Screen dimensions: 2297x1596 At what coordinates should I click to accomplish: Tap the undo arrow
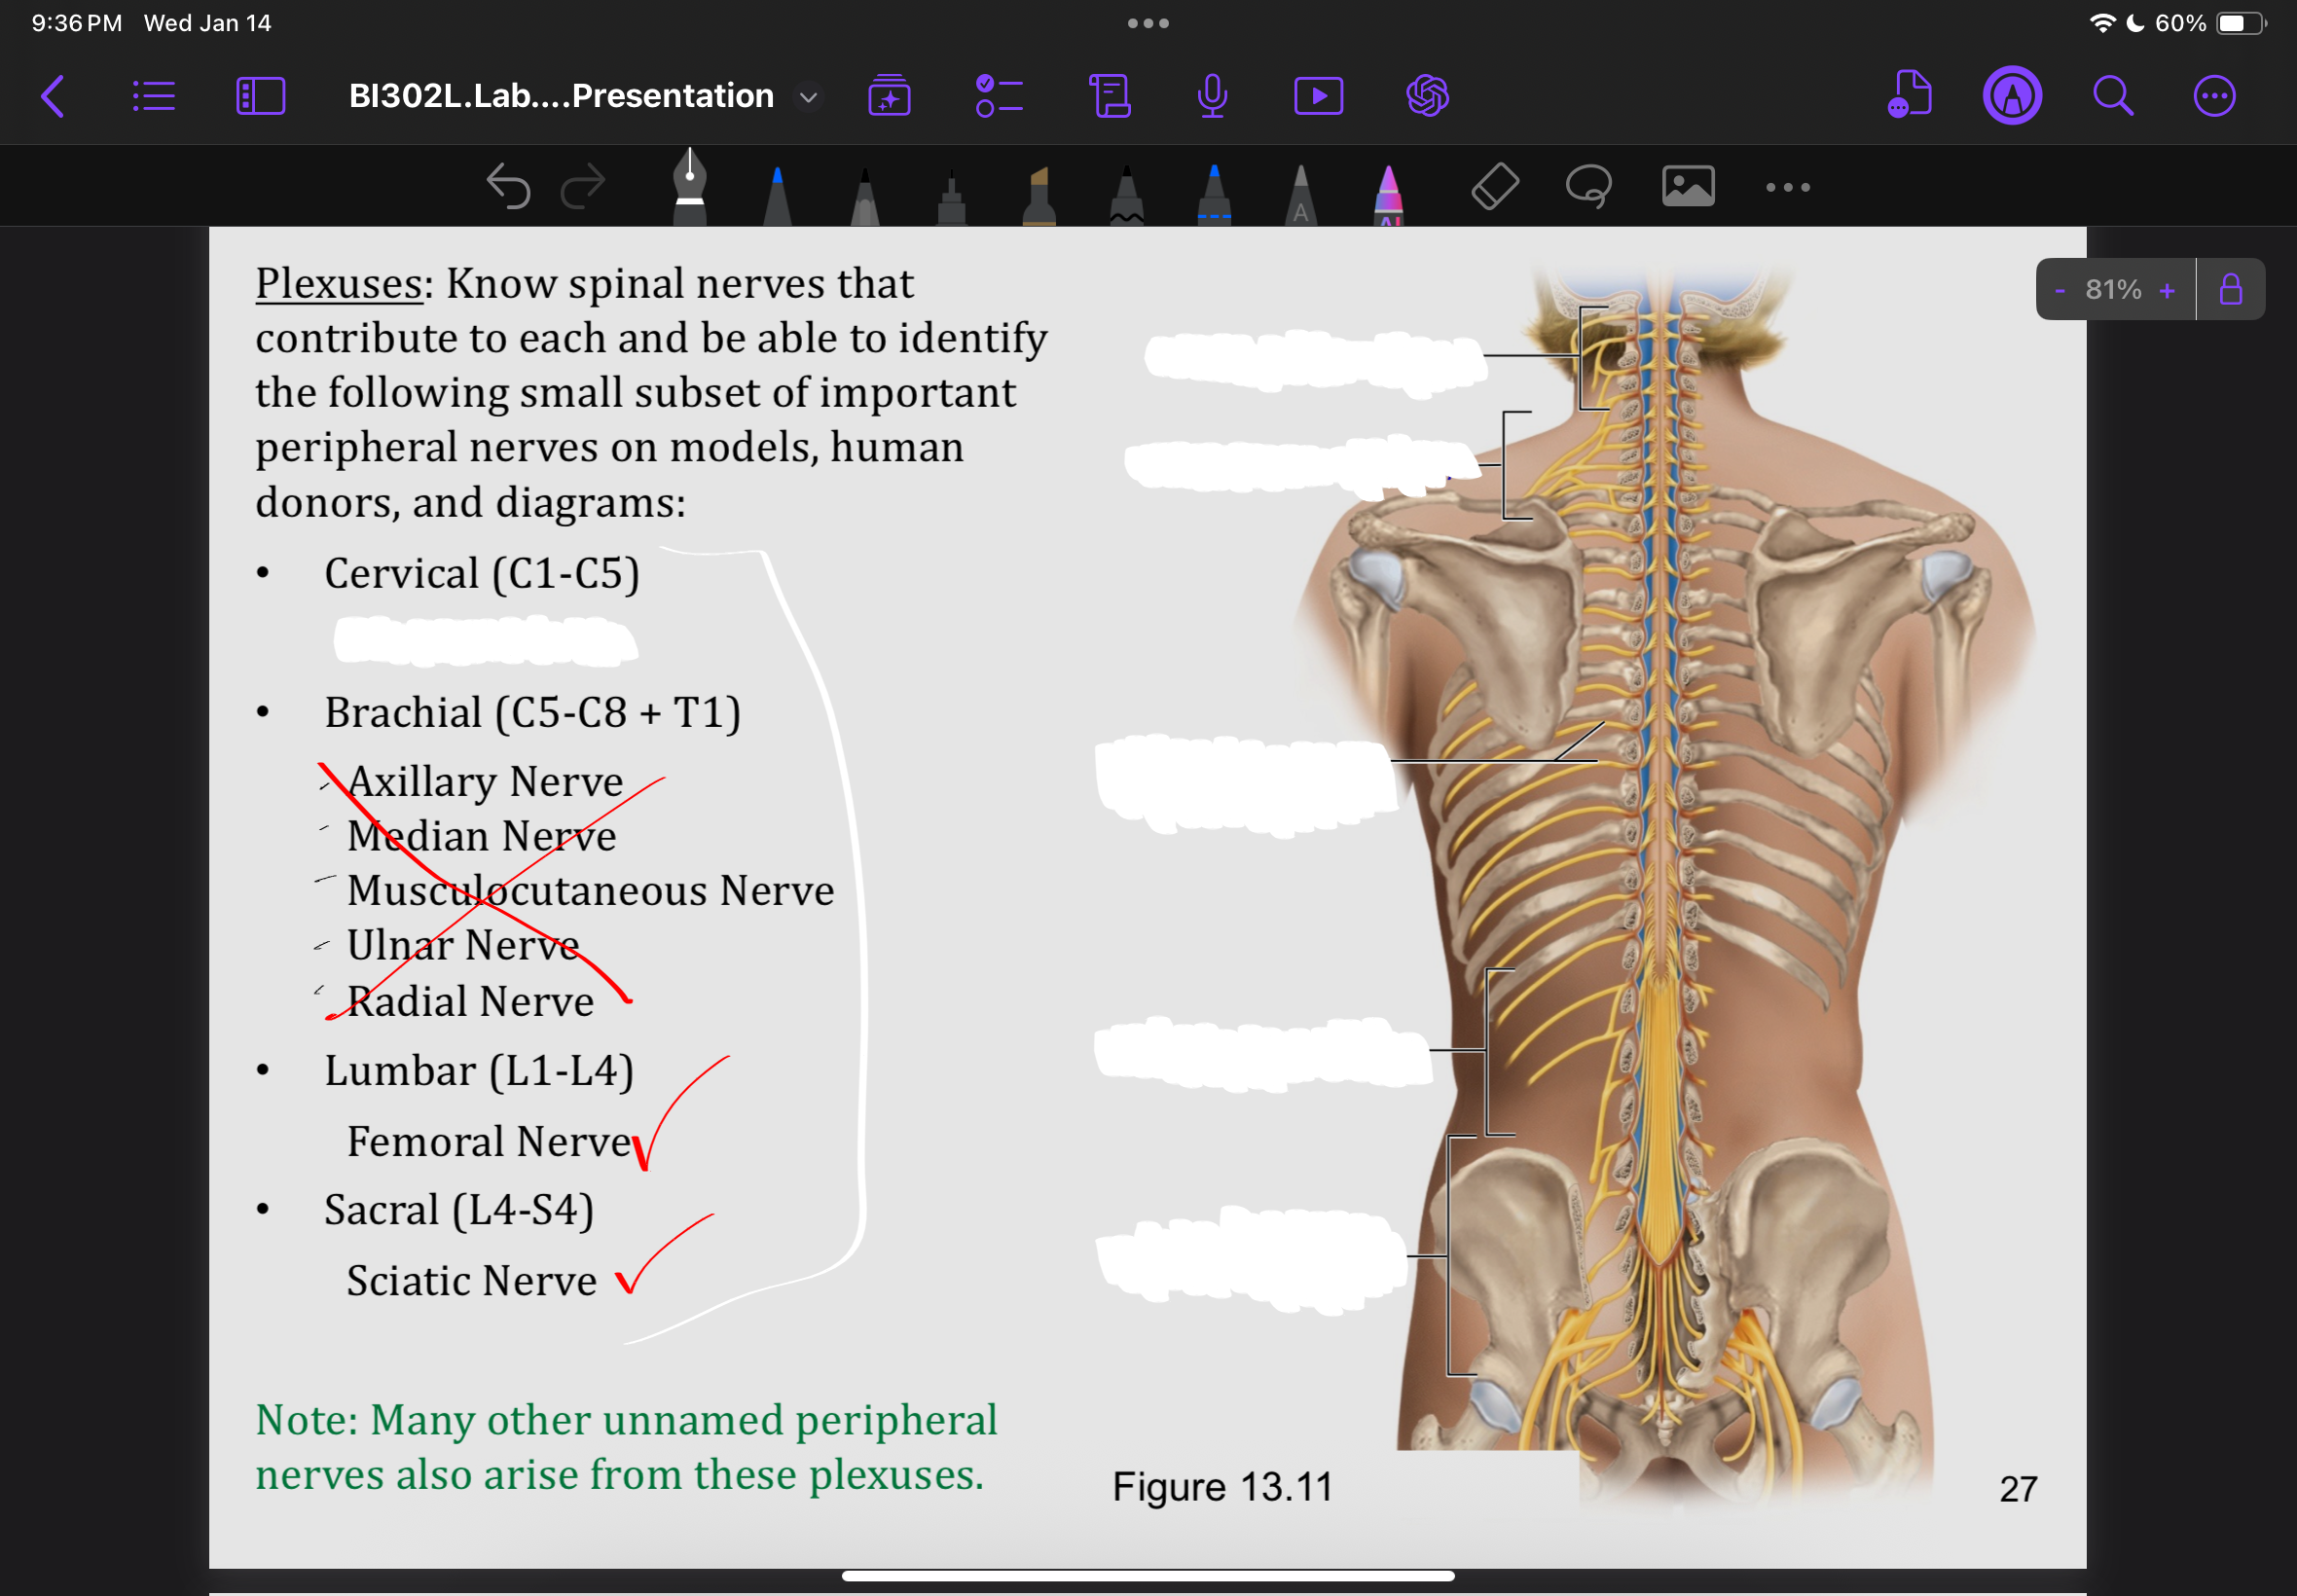click(511, 185)
